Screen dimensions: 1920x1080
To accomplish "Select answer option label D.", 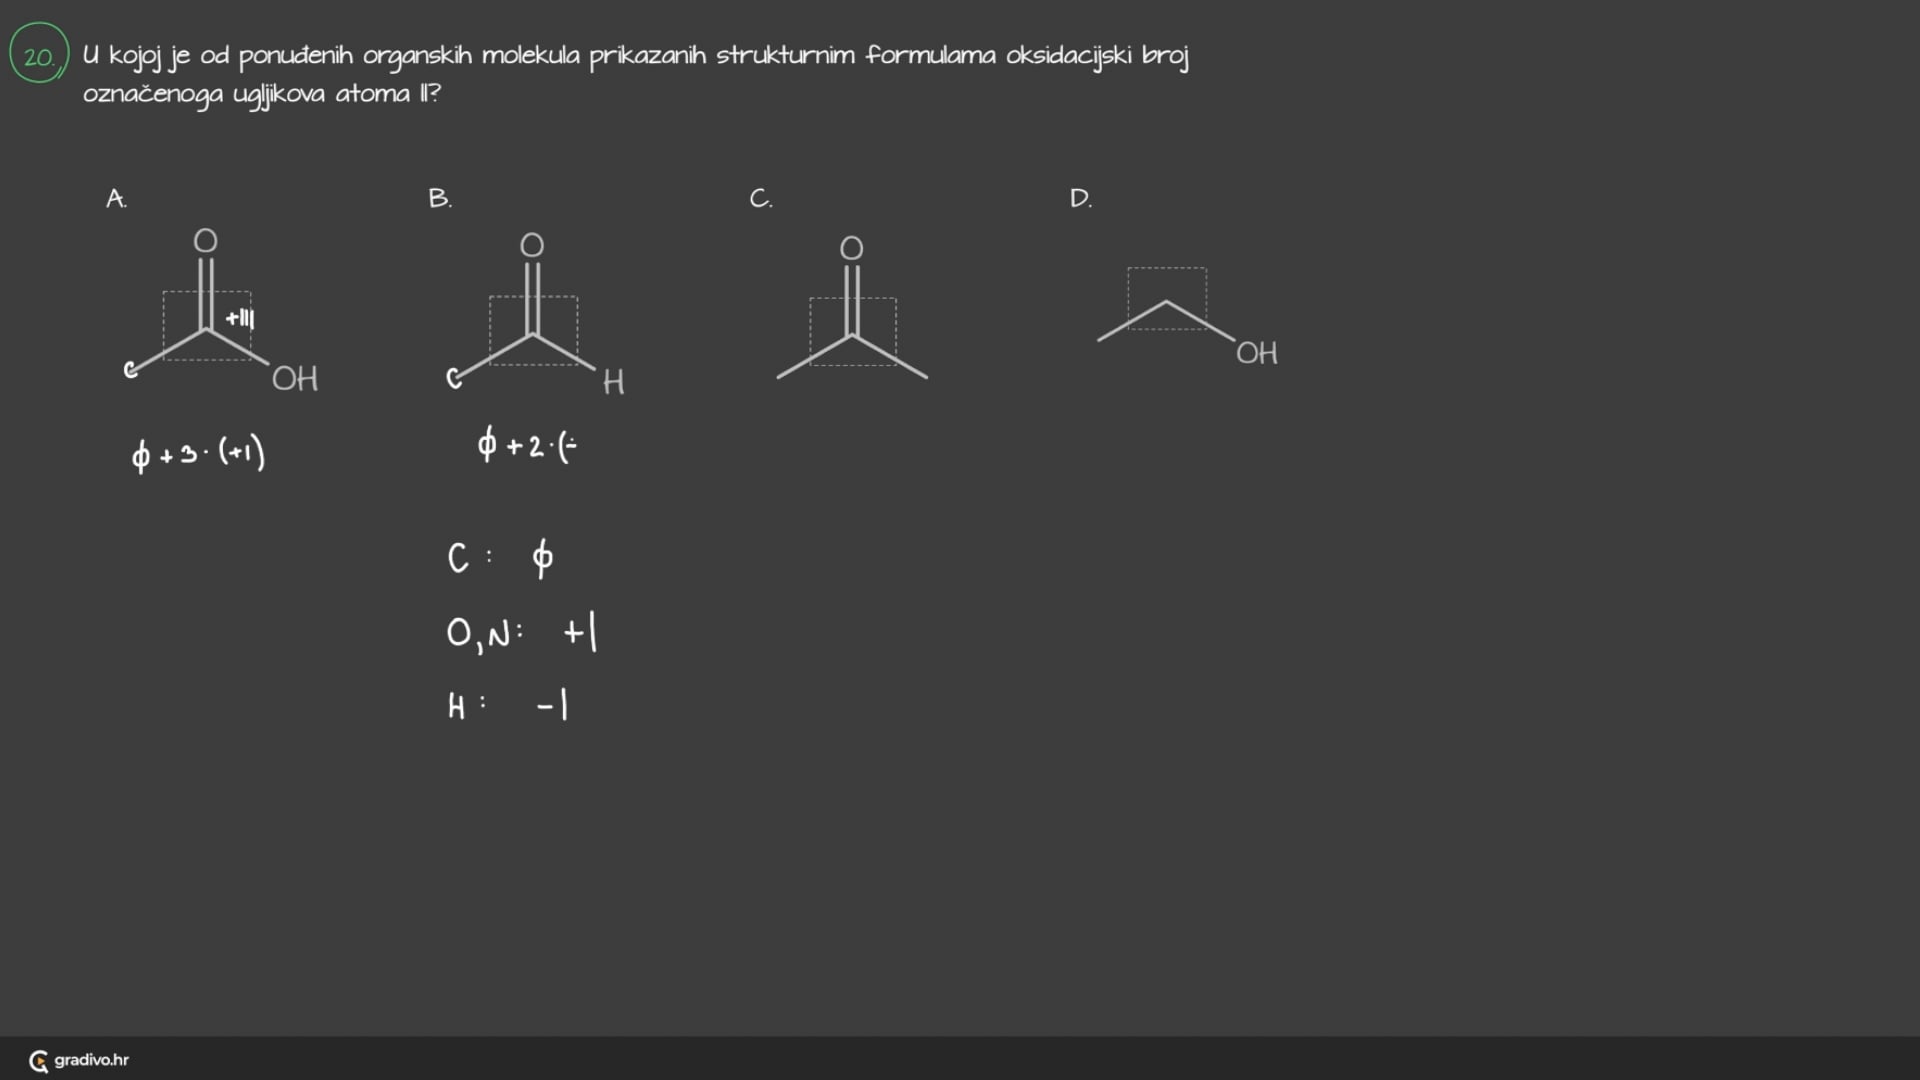I will [x=1080, y=198].
